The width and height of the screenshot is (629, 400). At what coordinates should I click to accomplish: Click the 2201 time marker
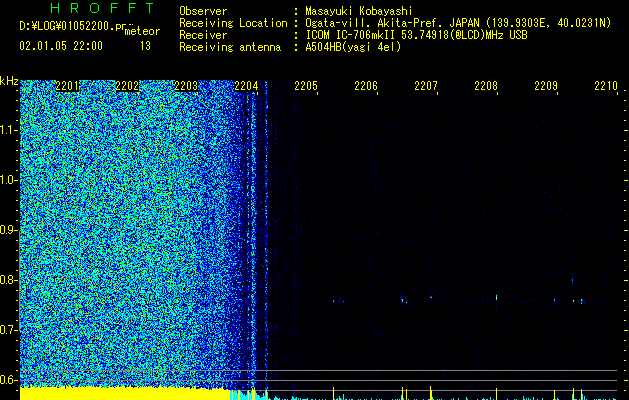tap(67, 86)
